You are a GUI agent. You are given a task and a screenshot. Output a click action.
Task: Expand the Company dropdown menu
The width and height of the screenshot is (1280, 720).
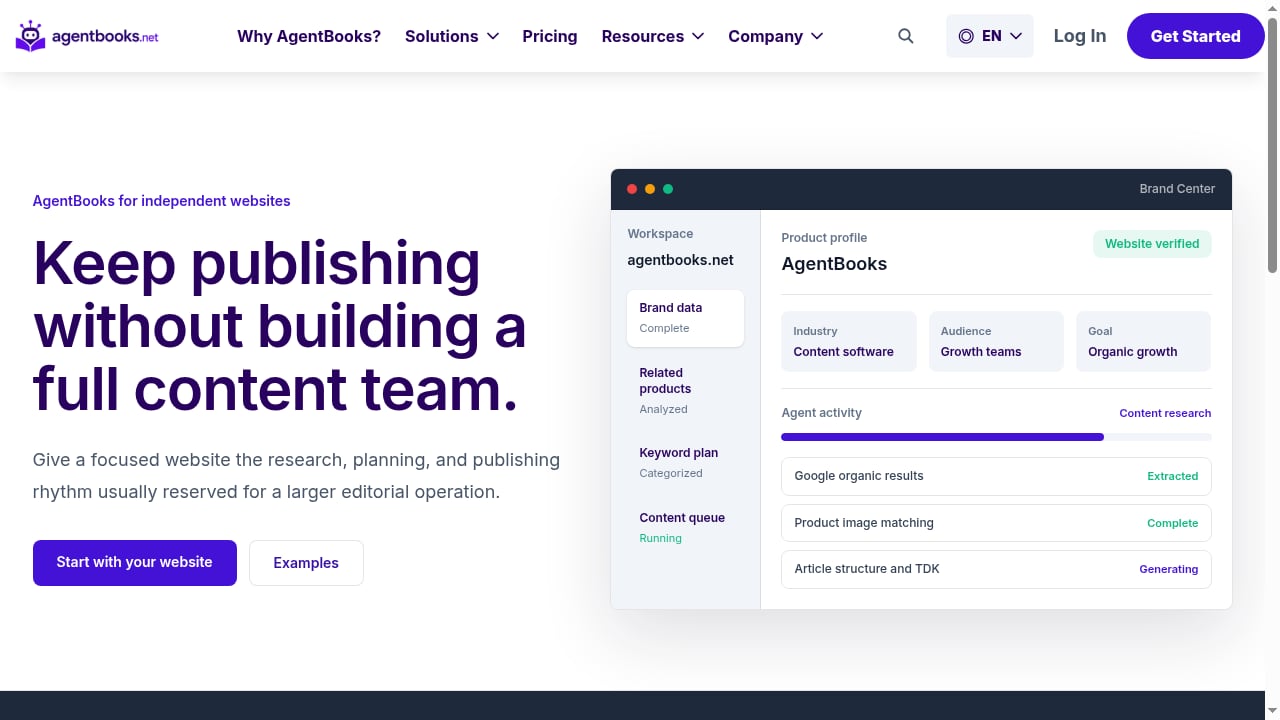[776, 36]
